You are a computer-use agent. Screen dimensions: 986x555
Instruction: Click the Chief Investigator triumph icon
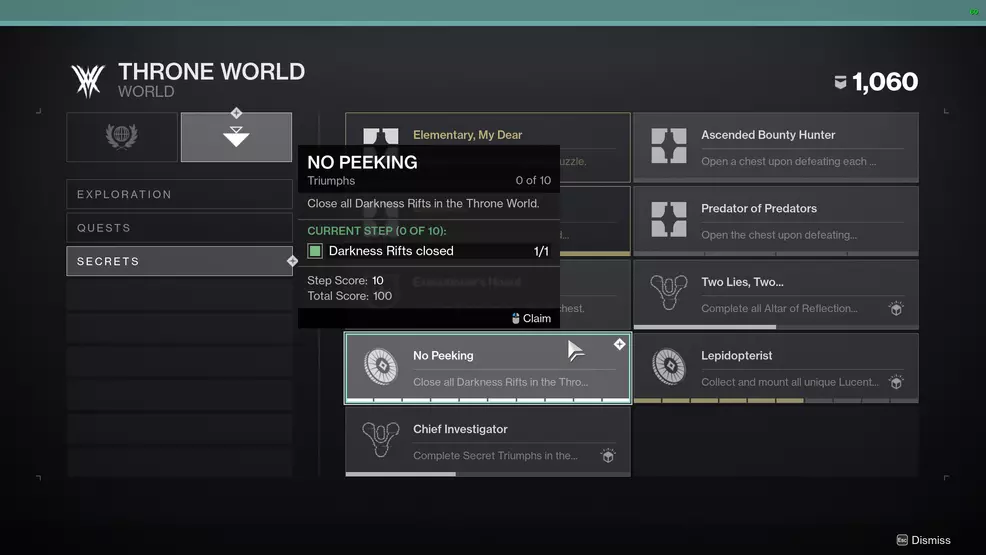coord(380,441)
